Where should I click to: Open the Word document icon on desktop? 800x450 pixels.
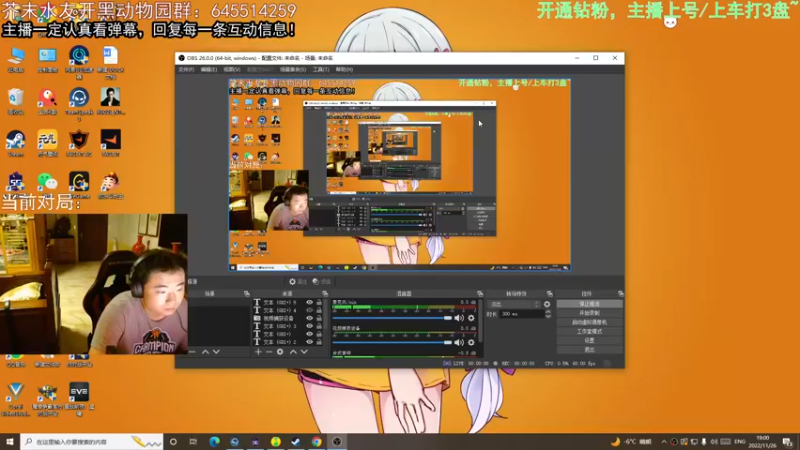[110, 62]
